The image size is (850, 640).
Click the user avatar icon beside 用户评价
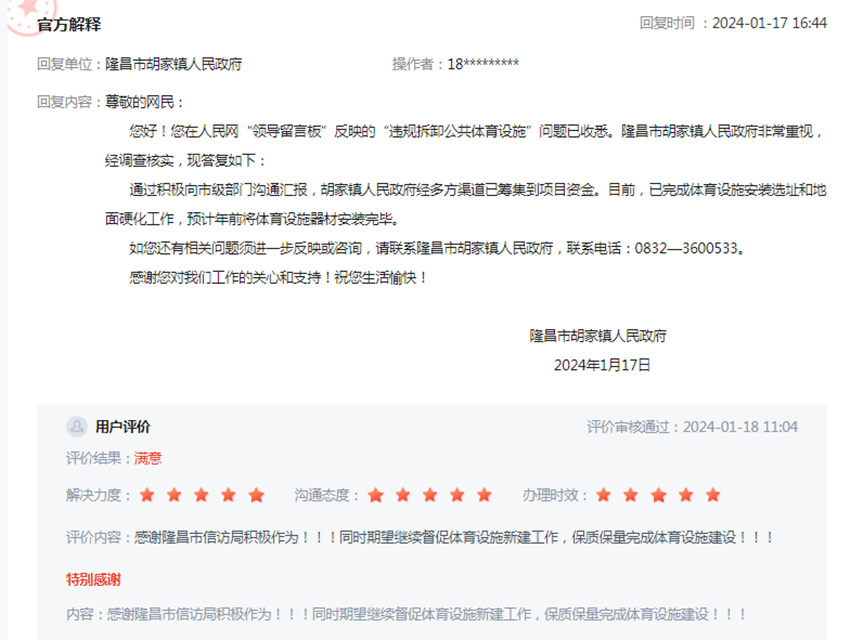(75, 426)
